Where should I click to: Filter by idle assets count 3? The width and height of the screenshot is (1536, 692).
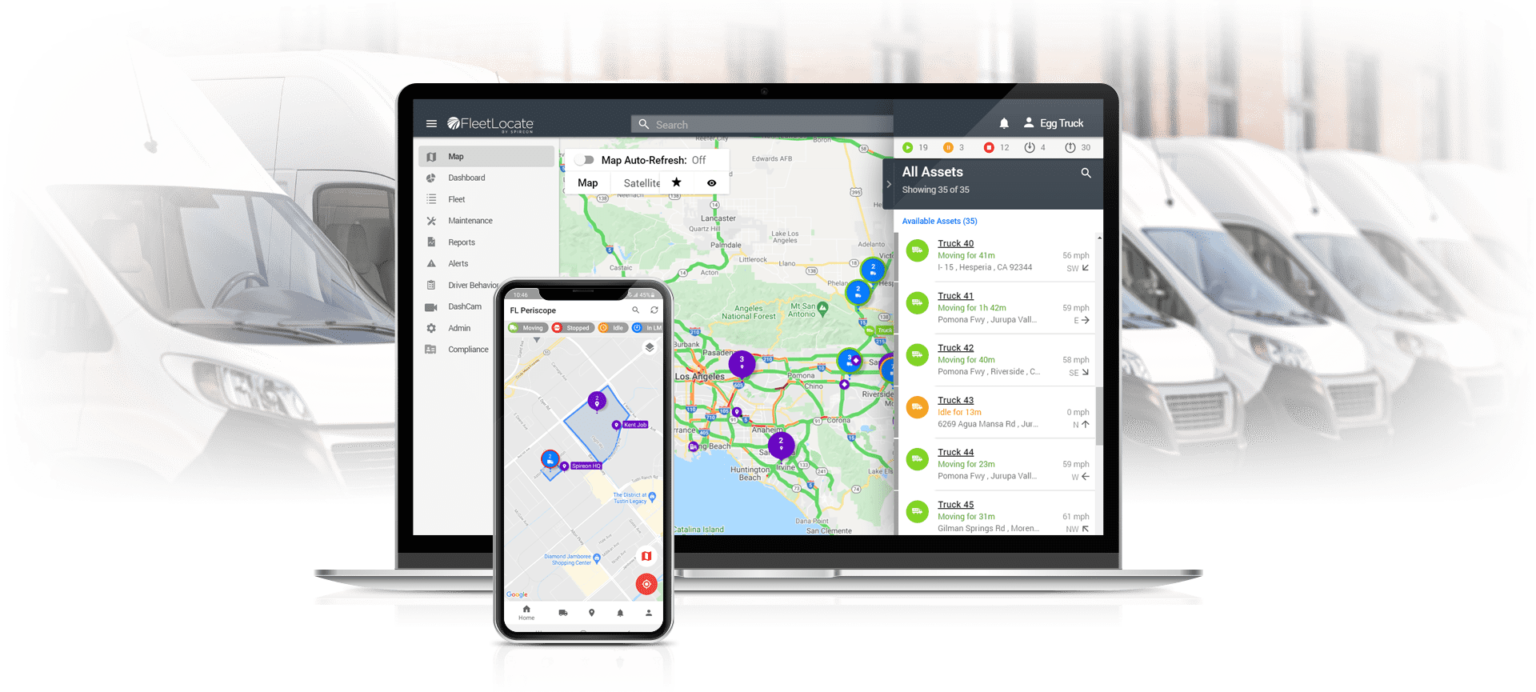[x=954, y=147]
